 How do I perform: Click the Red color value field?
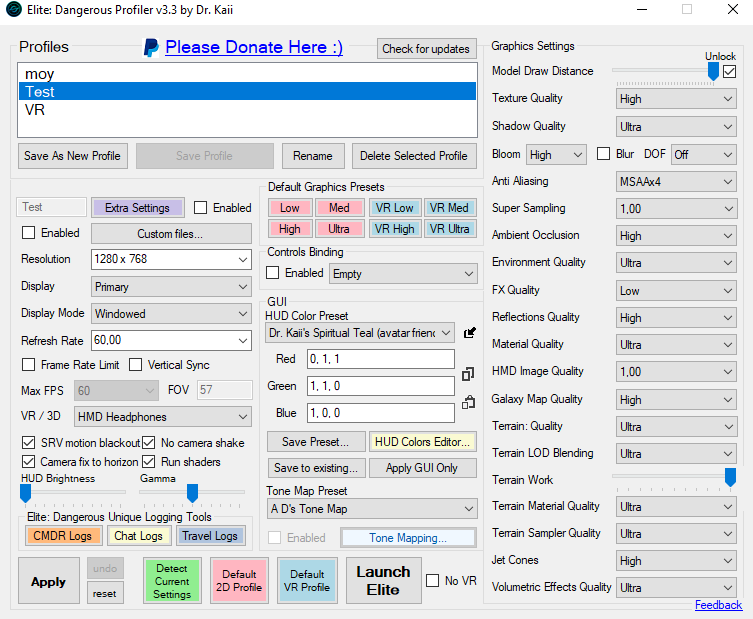click(x=381, y=359)
